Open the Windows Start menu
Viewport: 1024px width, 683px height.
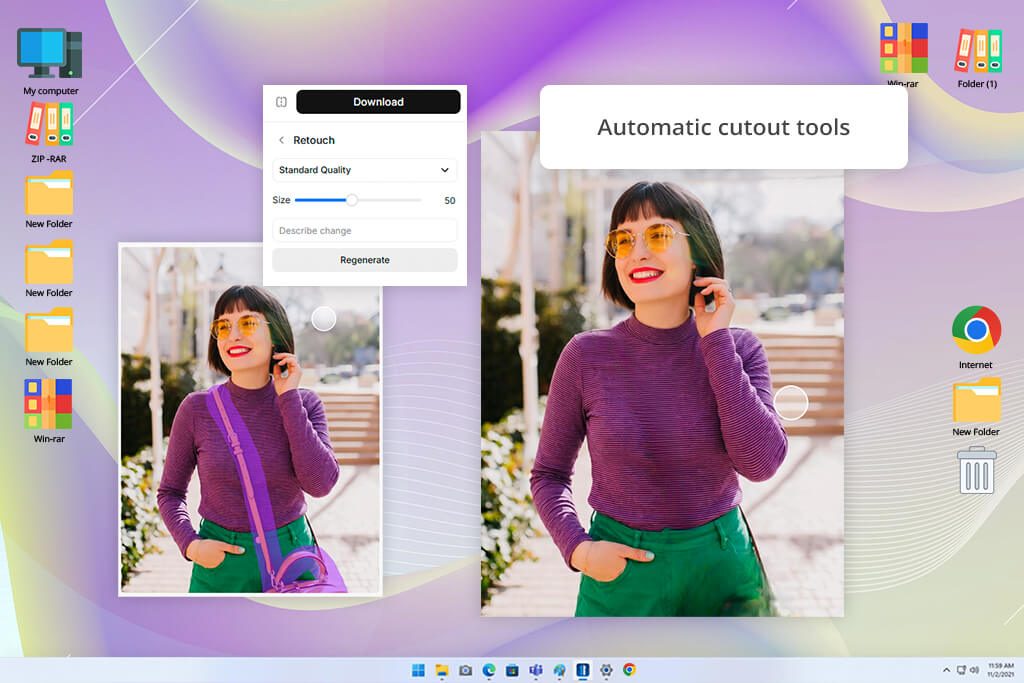point(419,670)
